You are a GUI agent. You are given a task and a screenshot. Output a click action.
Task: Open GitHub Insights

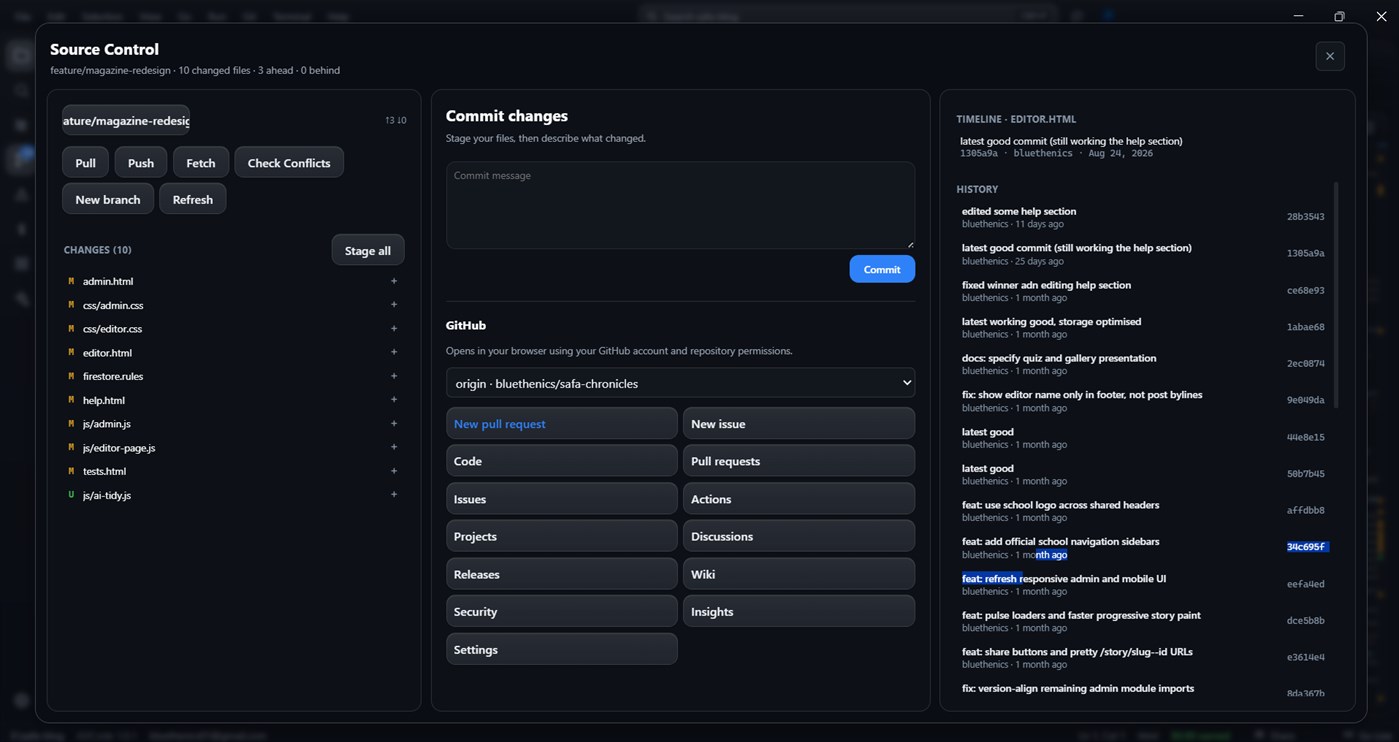(x=799, y=611)
